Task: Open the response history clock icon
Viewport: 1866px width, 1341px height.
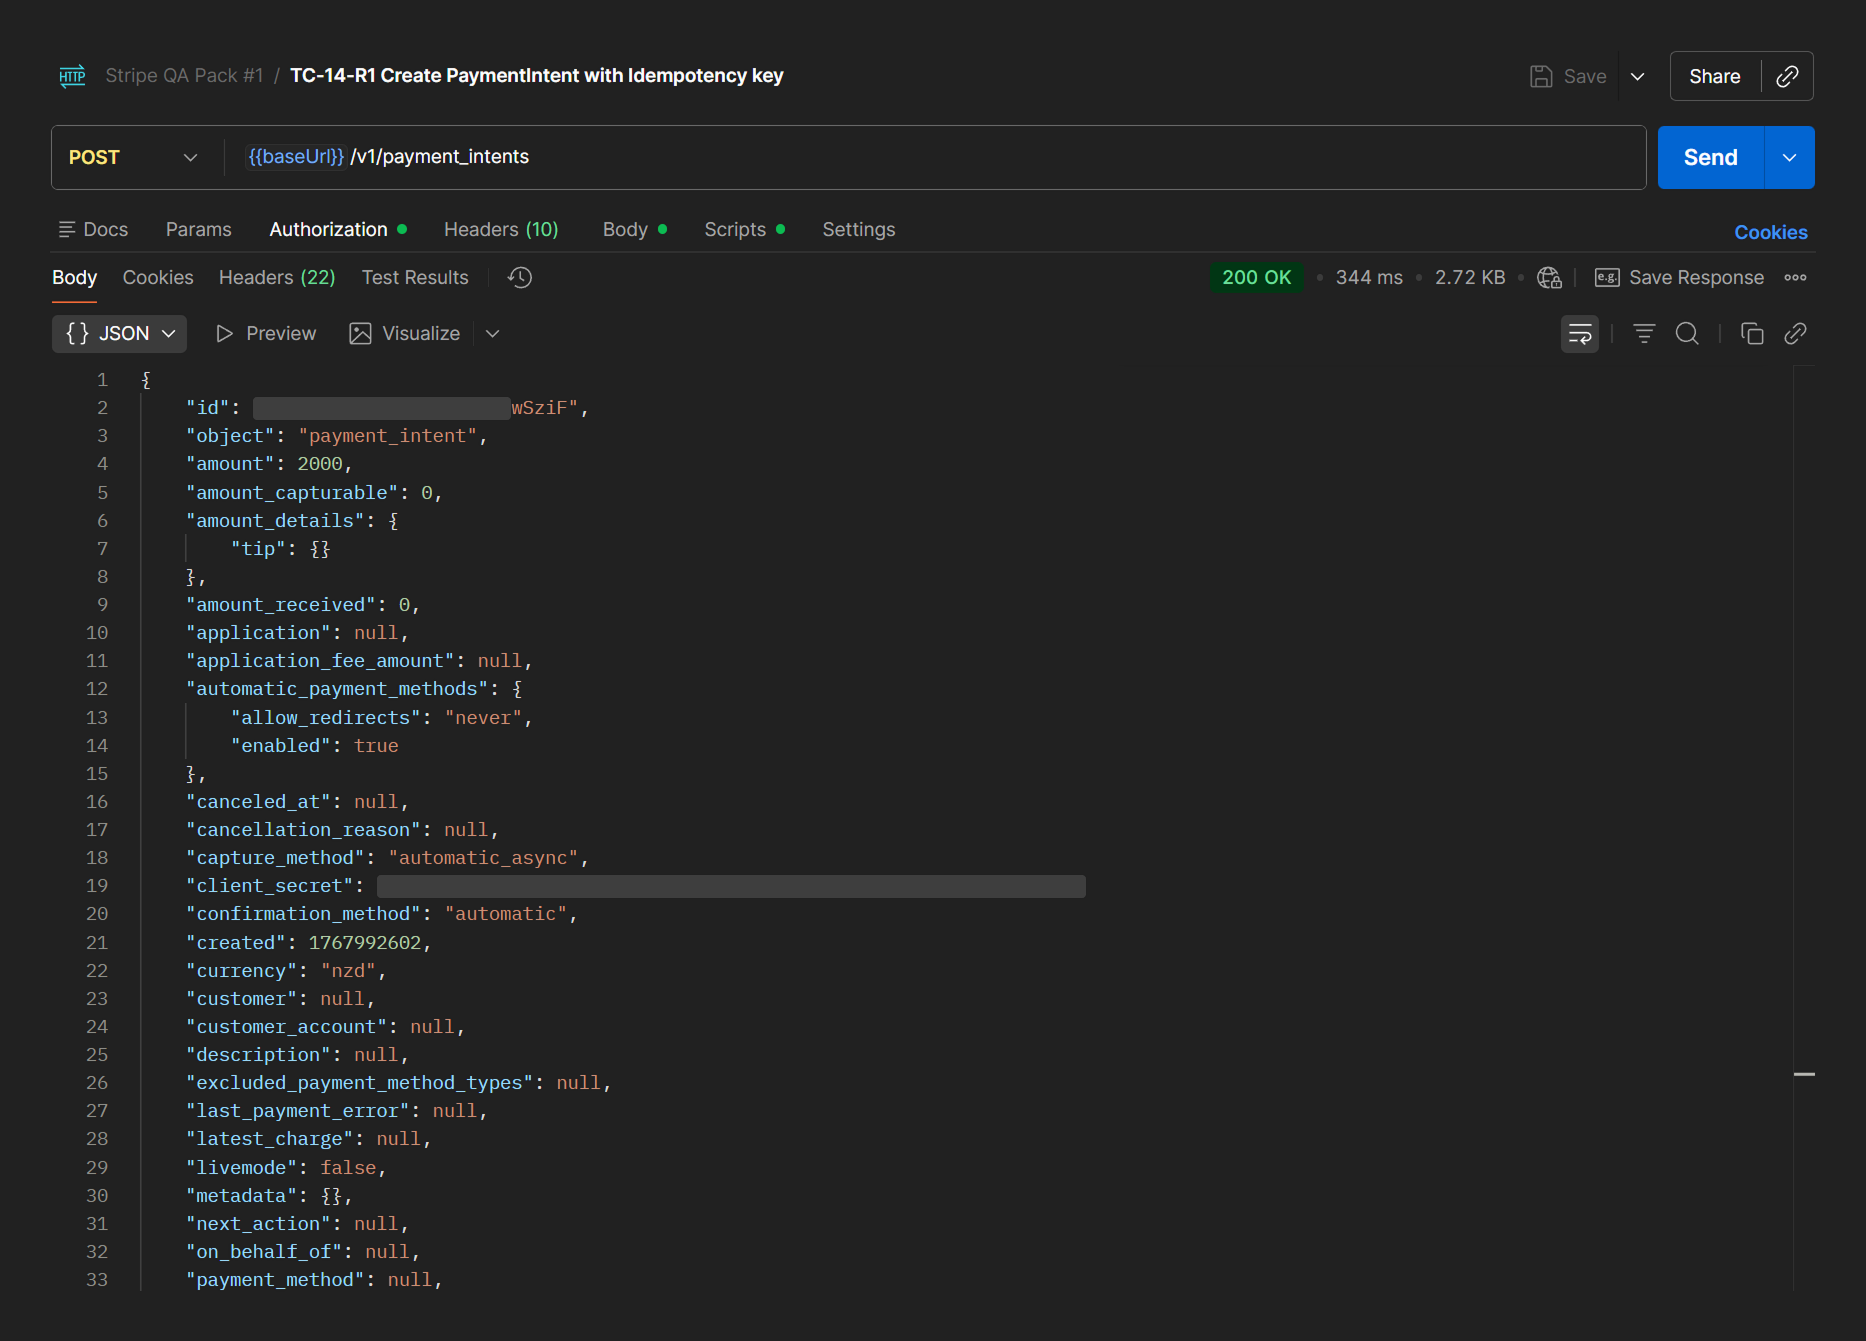Action: 520,277
